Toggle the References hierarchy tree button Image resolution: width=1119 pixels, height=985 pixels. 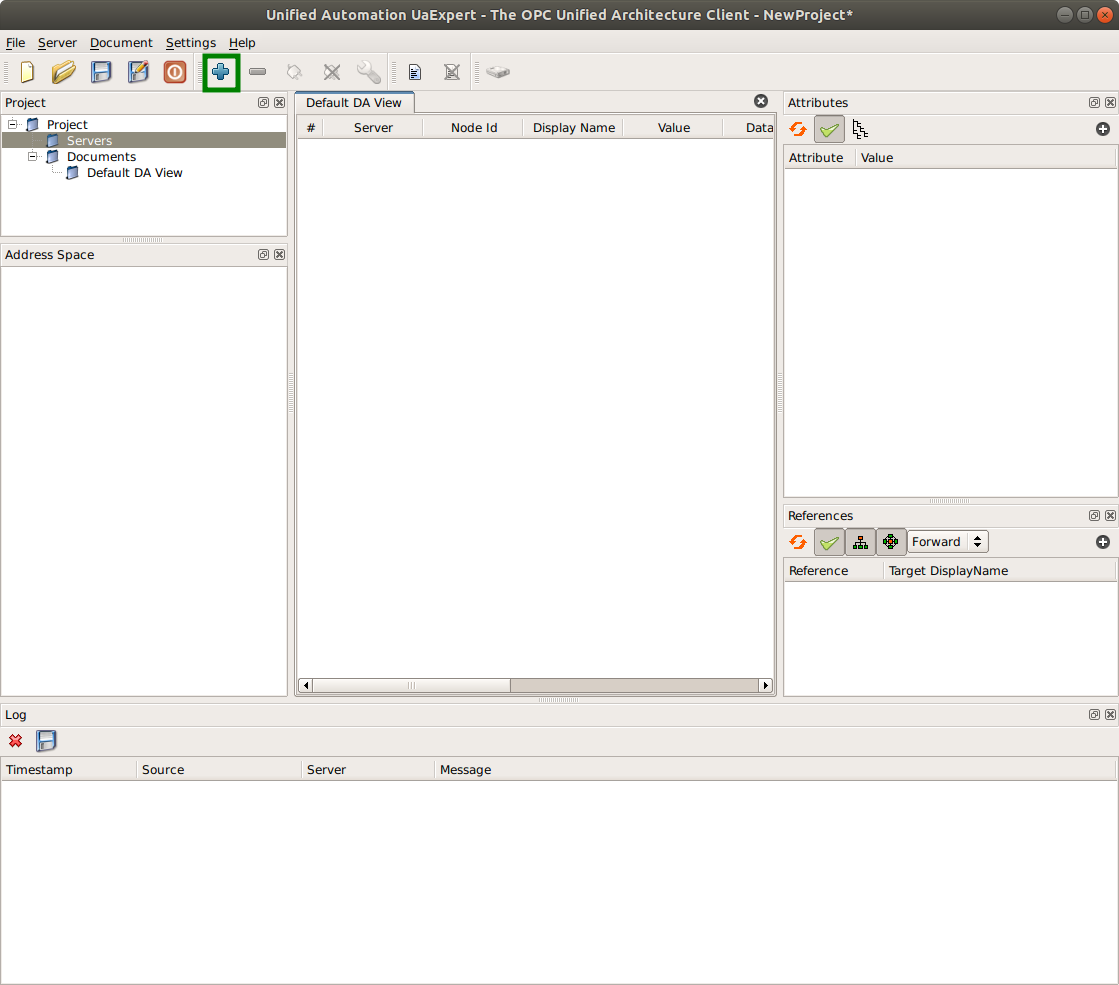click(x=861, y=542)
